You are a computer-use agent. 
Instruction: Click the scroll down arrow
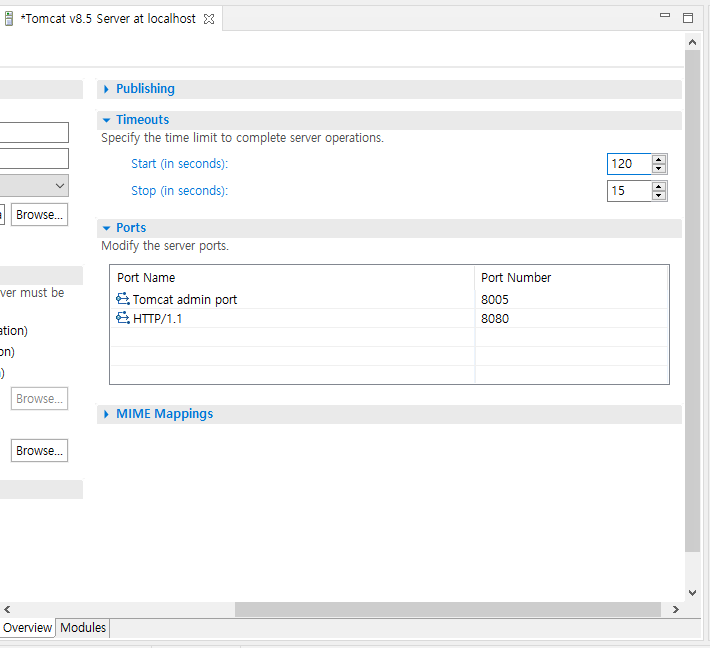pos(692,592)
